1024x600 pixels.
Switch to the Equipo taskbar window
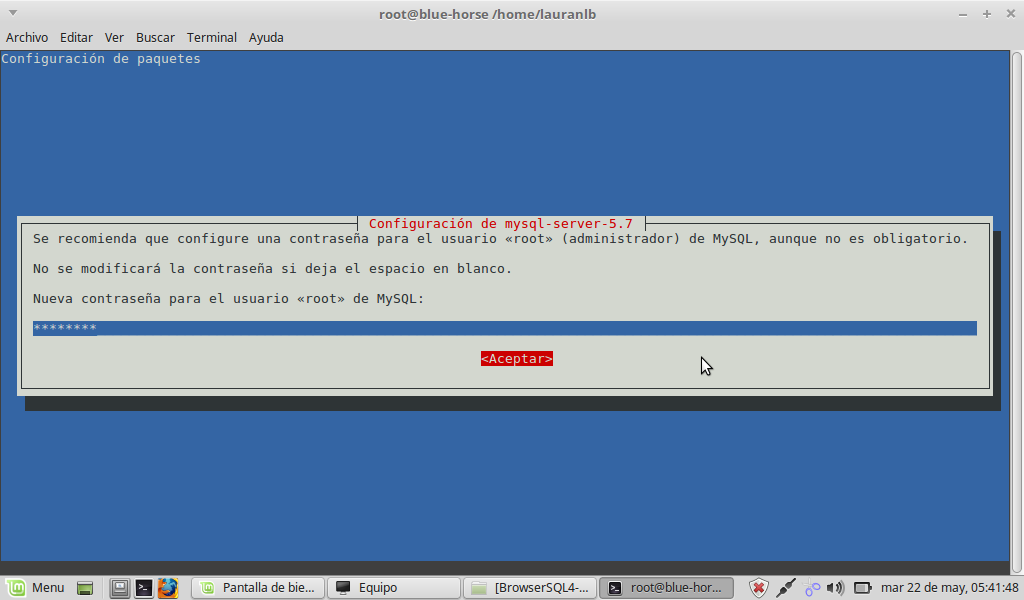click(394, 588)
